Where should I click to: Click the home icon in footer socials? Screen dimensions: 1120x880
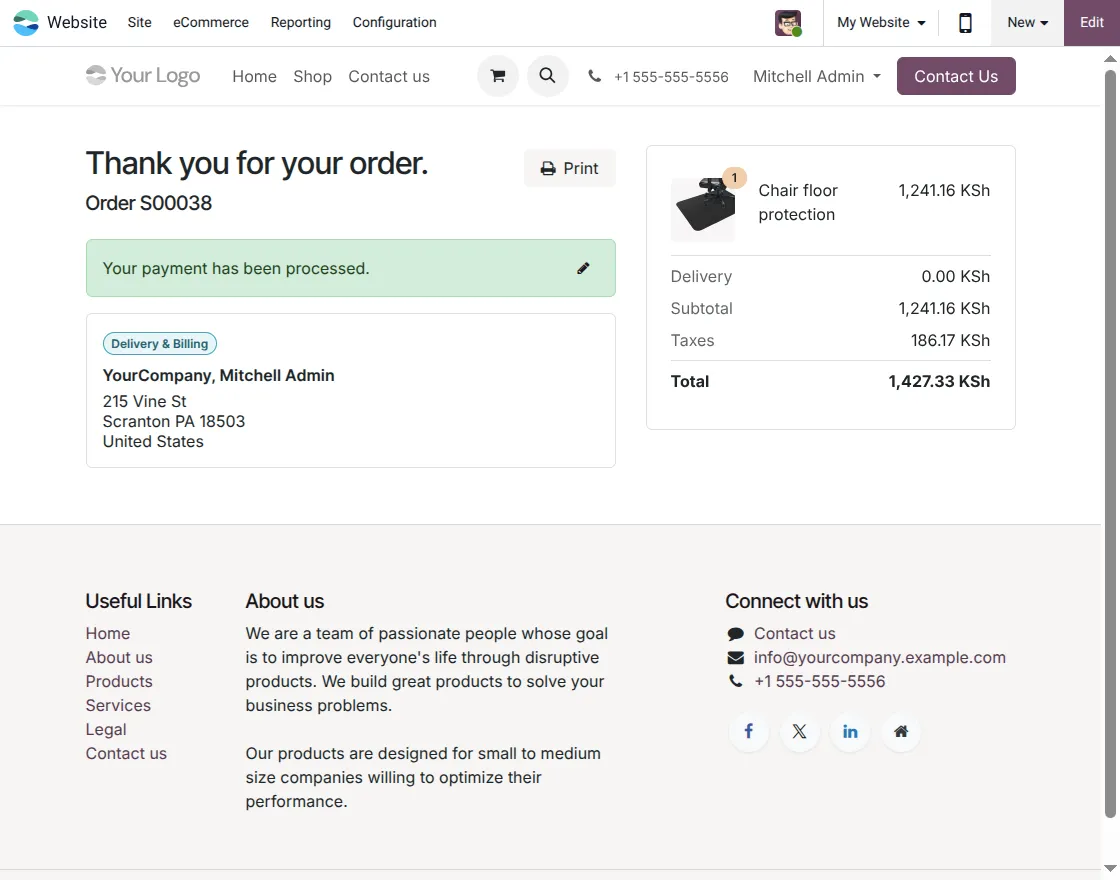[901, 731]
